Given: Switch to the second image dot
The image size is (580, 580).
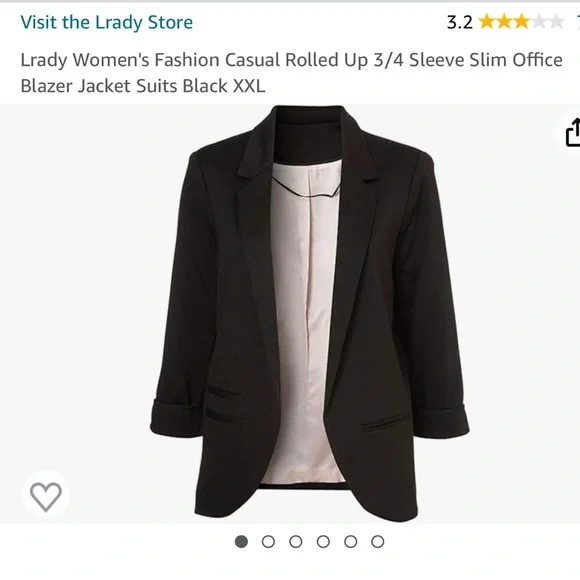Looking at the screenshot, I should [x=268, y=542].
